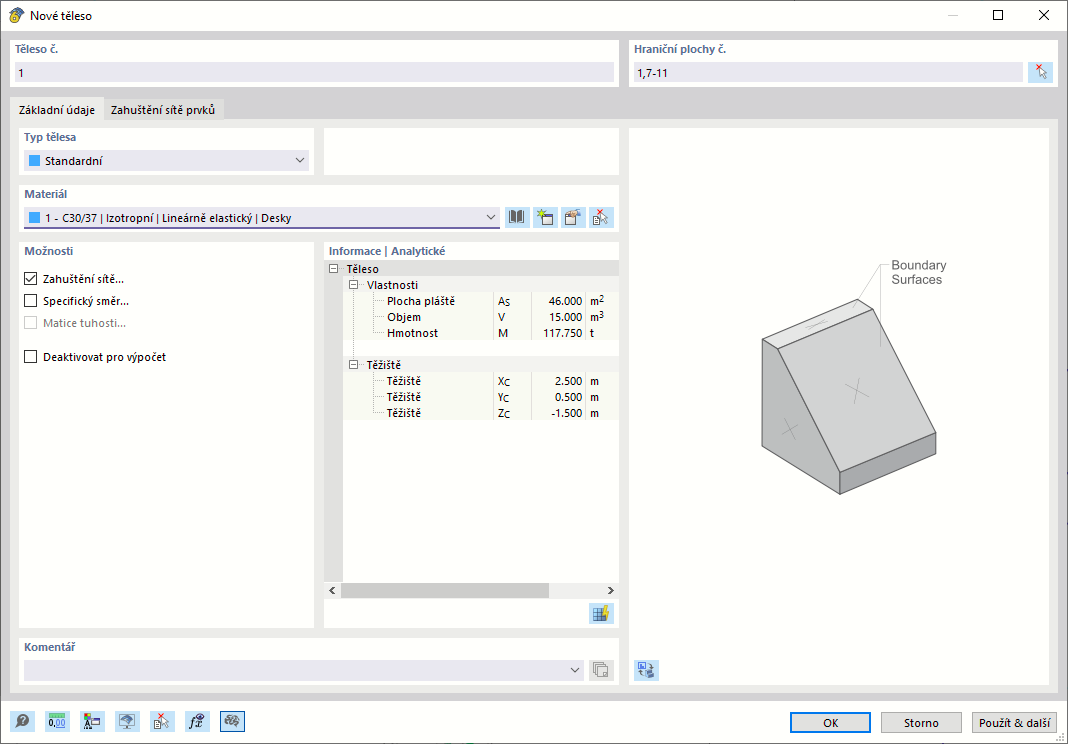This screenshot has height=744, width=1068.
Task: Open the material library book icon
Action: point(517,218)
